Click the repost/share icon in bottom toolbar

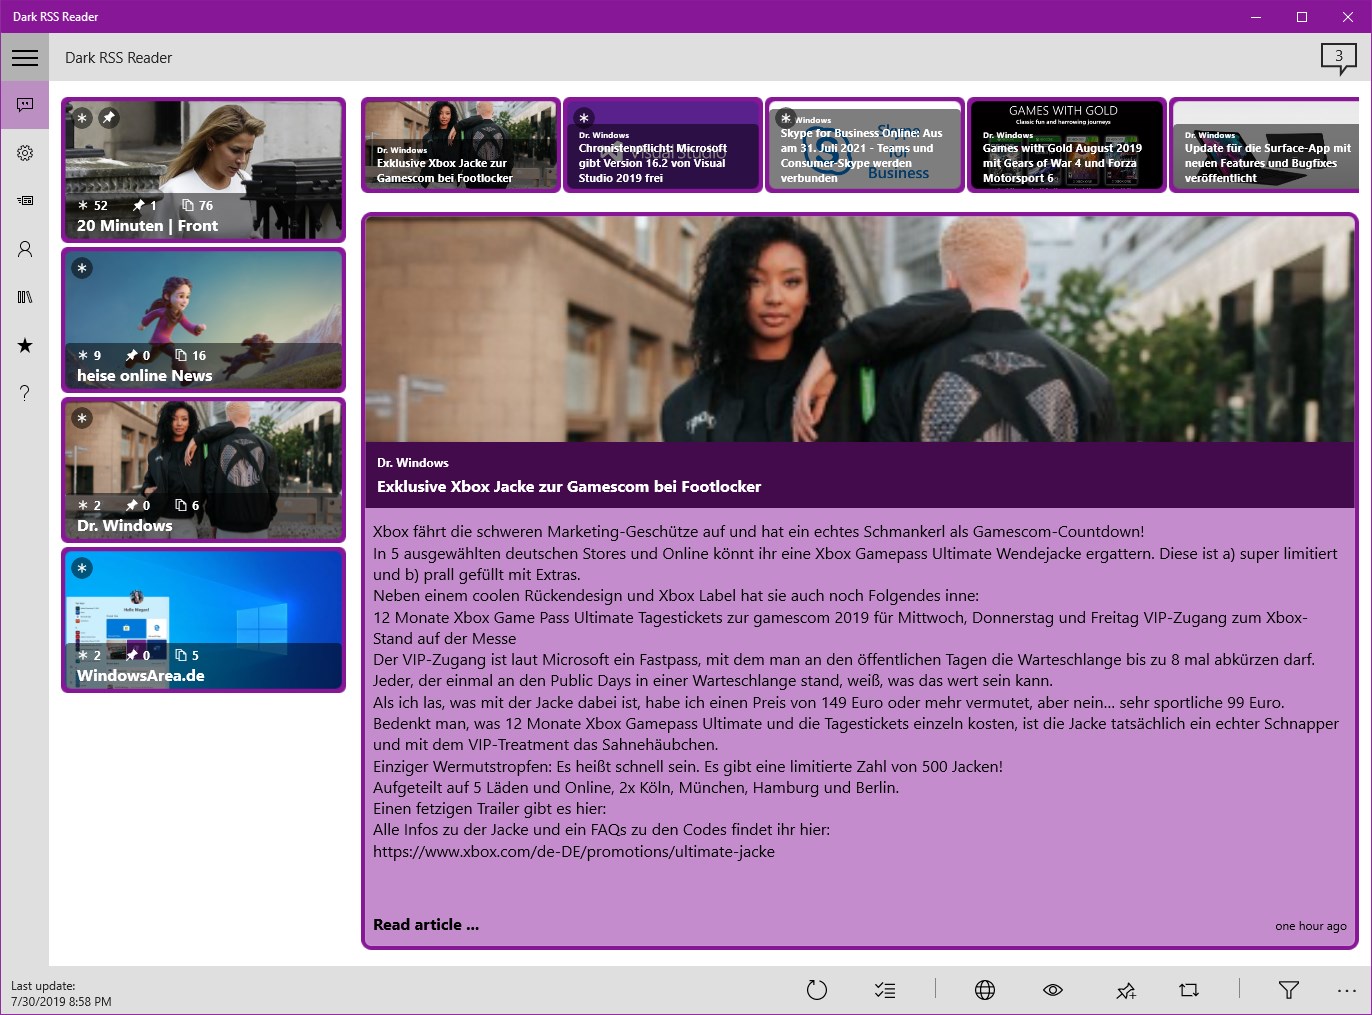(x=1188, y=990)
